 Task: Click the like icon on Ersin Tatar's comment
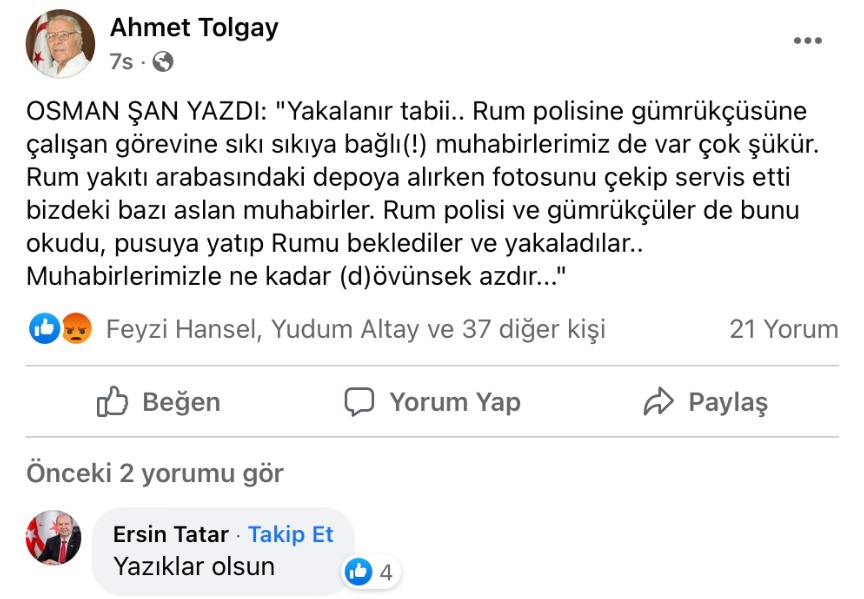(x=358, y=572)
